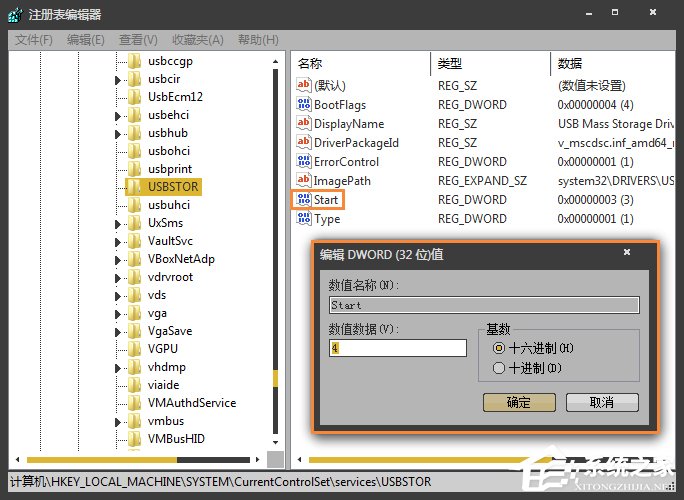Click the usbehci folder icon
Image resolution: width=684 pixels, height=500 pixels.
tap(134, 115)
